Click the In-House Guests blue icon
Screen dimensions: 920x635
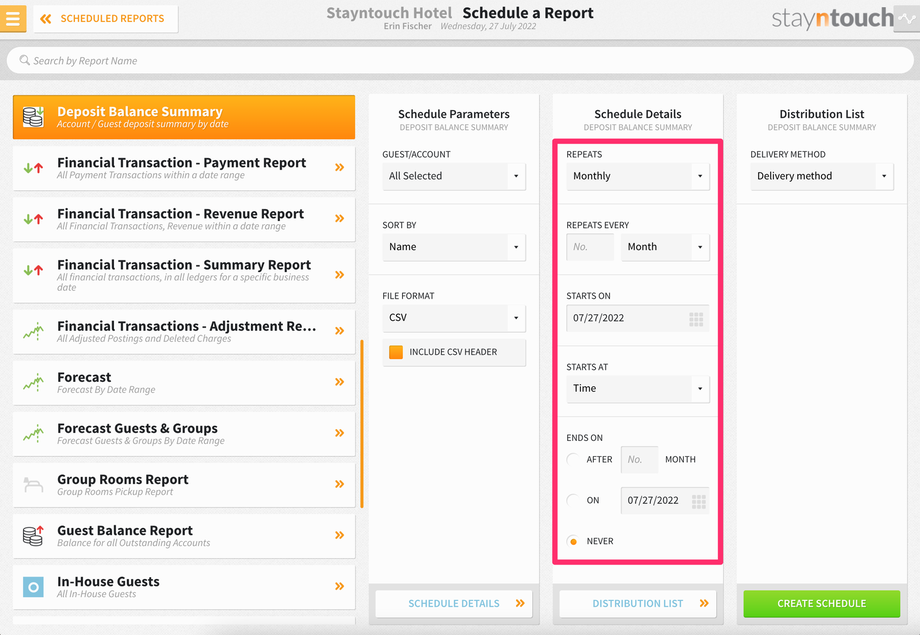click(33, 586)
